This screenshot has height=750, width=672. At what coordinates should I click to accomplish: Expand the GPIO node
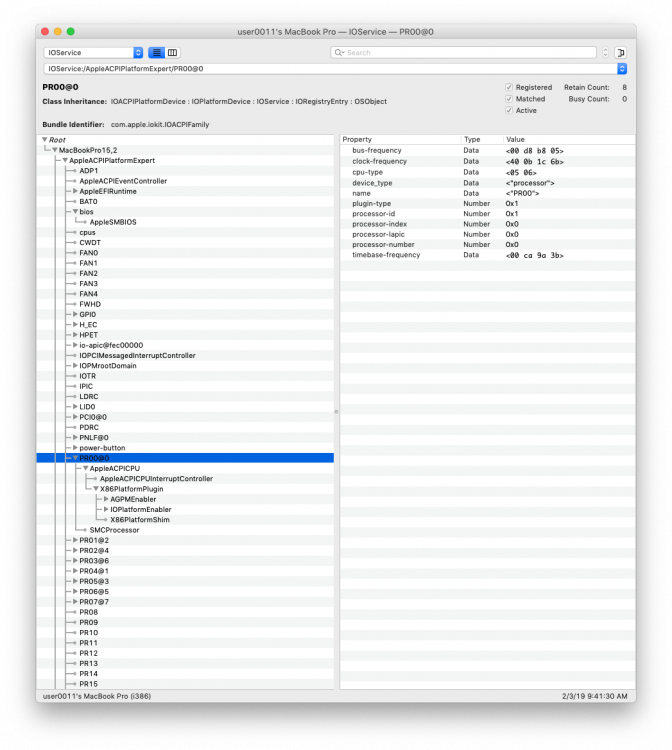click(75, 314)
